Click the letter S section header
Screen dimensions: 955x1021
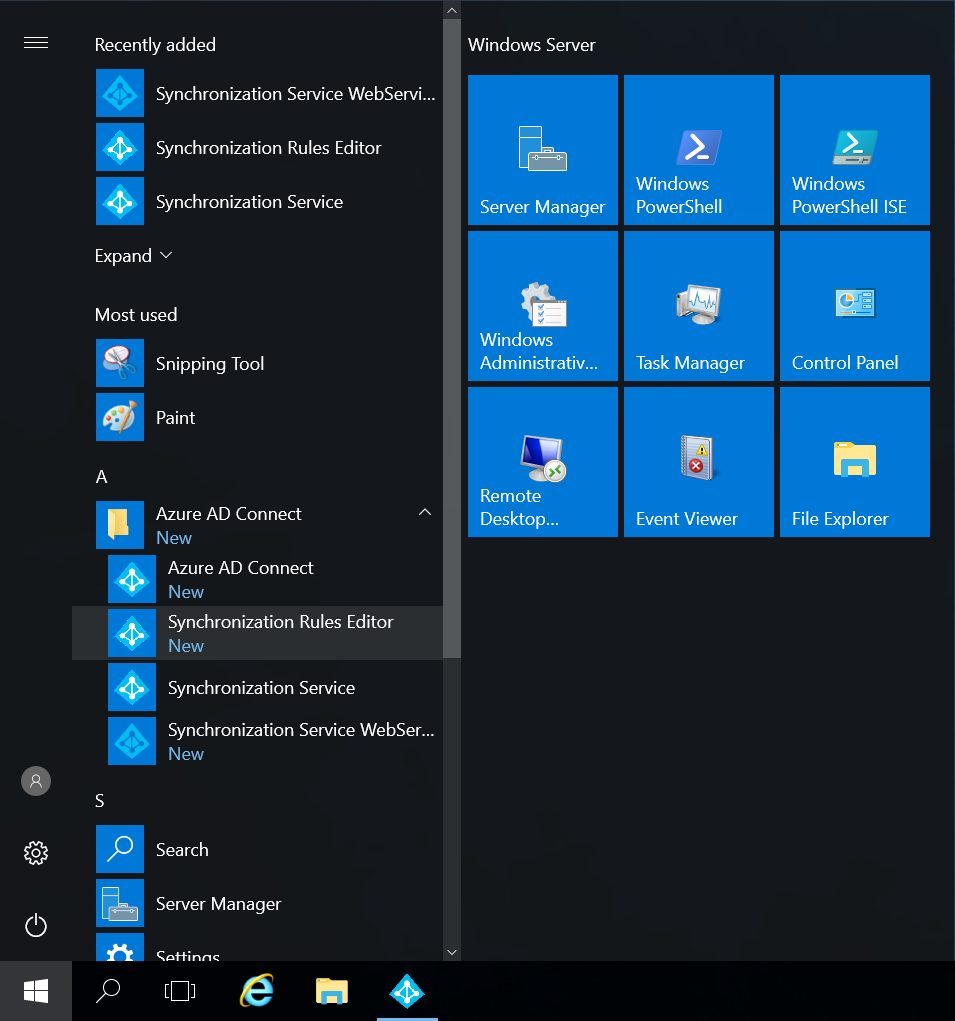[x=100, y=801]
